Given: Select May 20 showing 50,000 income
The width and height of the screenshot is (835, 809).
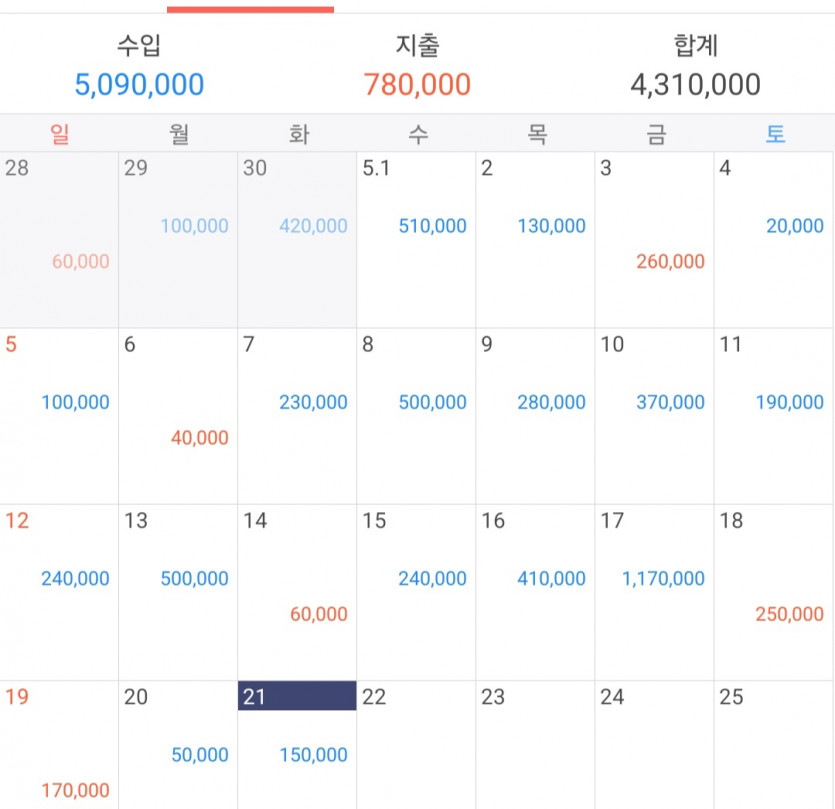Looking at the screenshot, I should (x=178, y=745).
